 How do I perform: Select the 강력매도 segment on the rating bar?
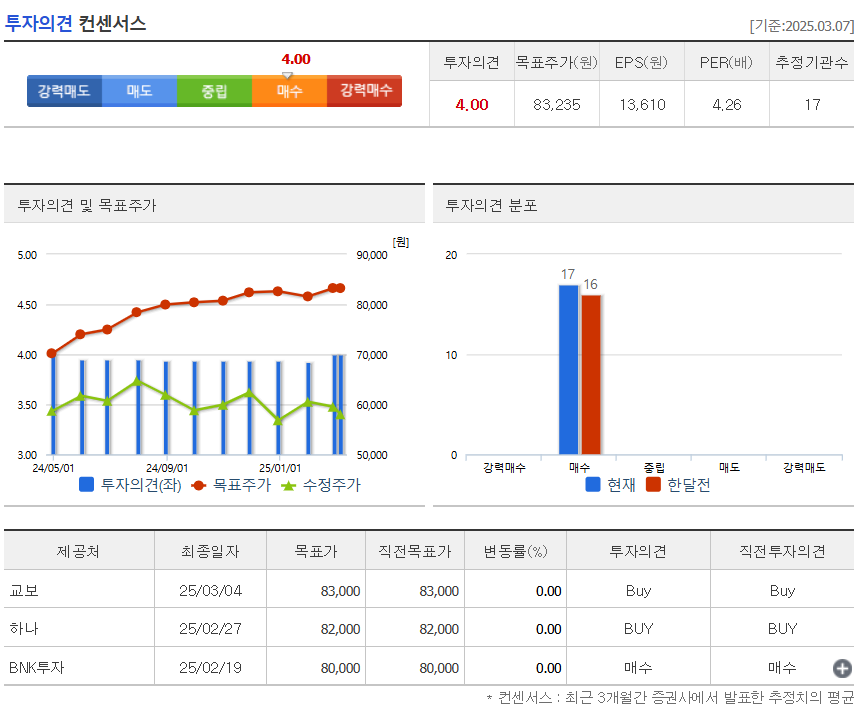64,90
